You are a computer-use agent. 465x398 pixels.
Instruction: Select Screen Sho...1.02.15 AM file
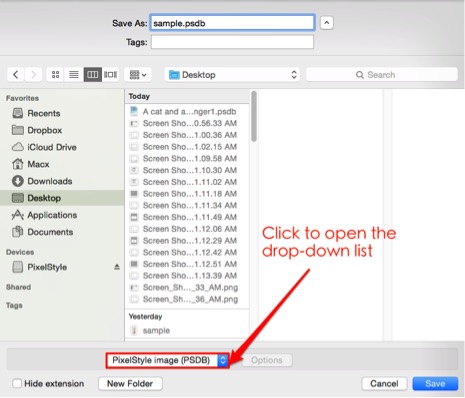pyautogui.click(x=187, y=147)
